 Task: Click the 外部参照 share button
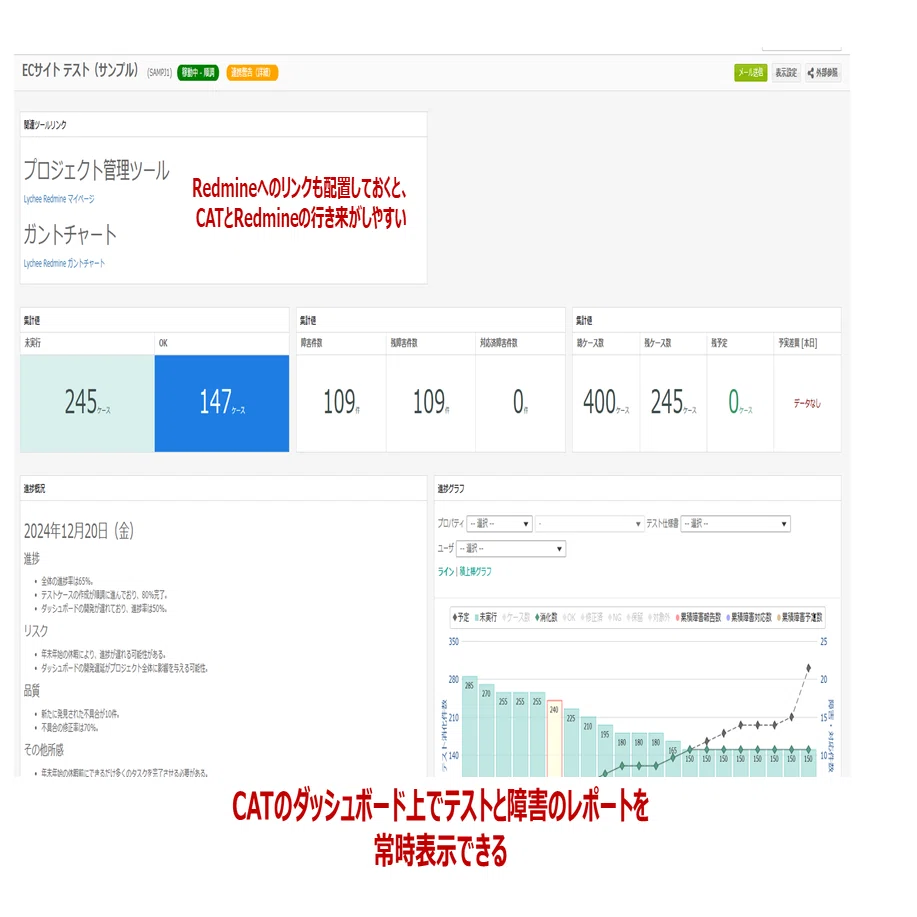click(823, 73)
